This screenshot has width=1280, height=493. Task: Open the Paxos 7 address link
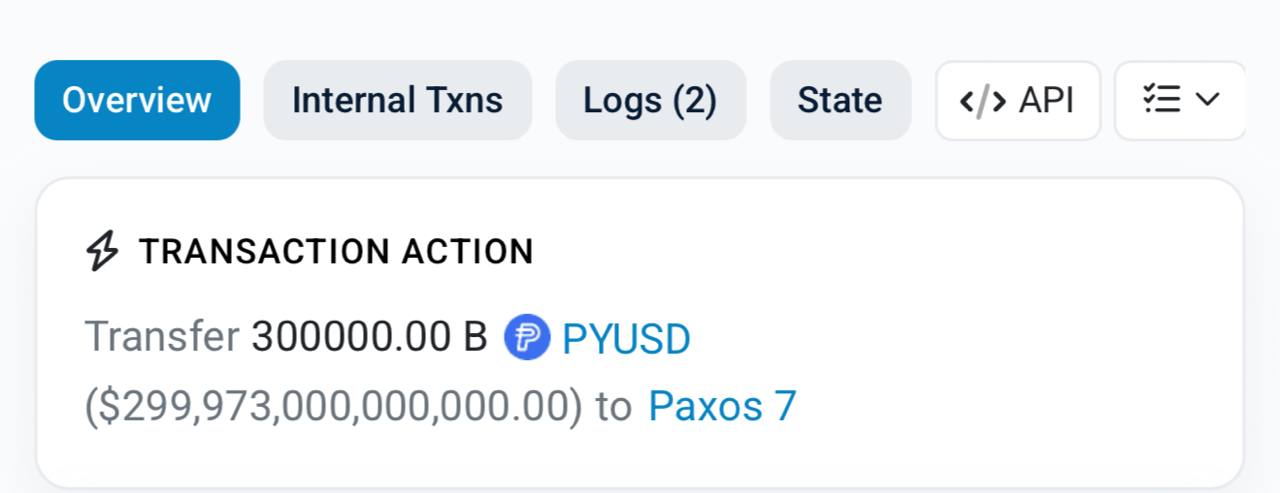click(722, 406)
